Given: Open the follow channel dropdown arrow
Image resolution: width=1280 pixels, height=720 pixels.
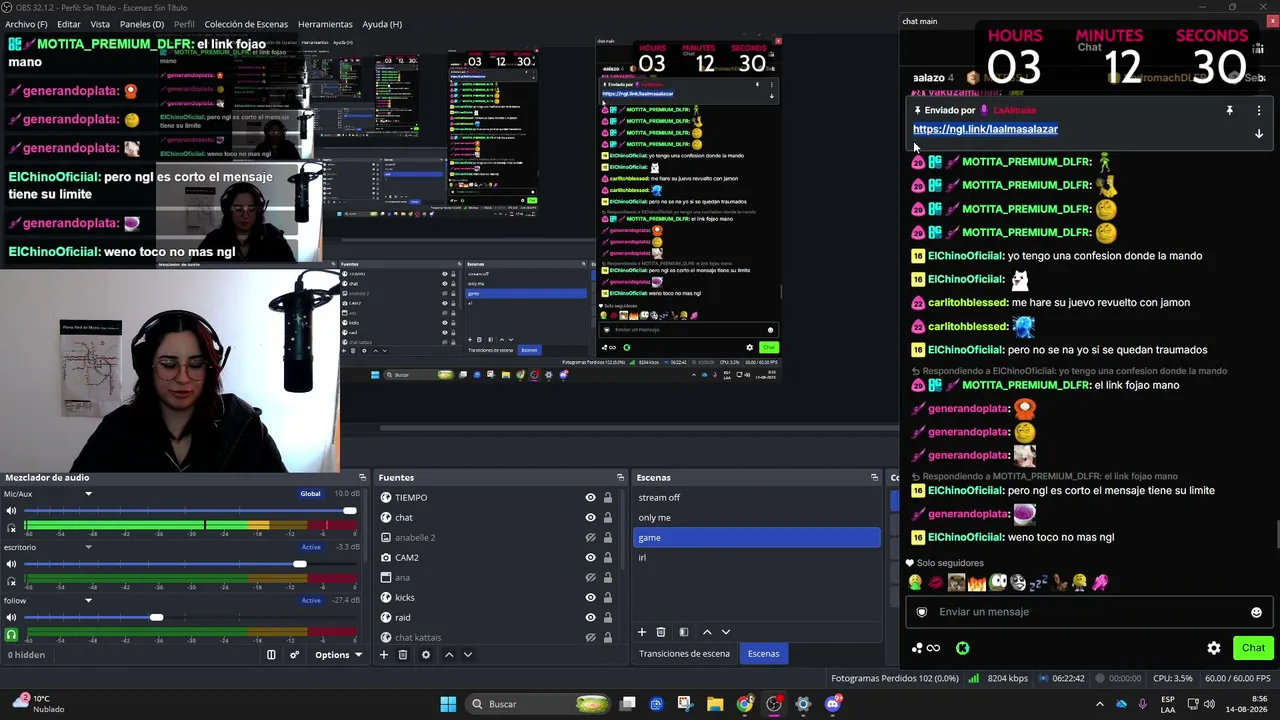Looking at the screenshot, I should [x=88, y=600].
